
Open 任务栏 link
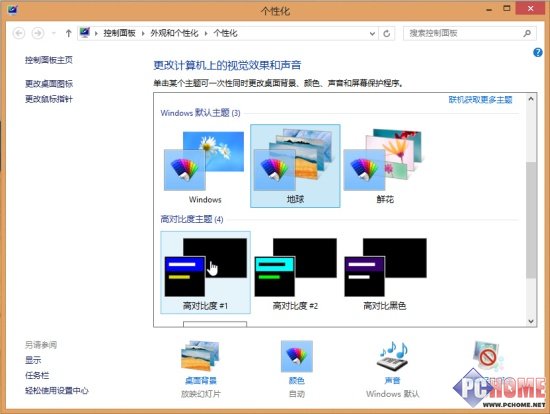point(37,375)
